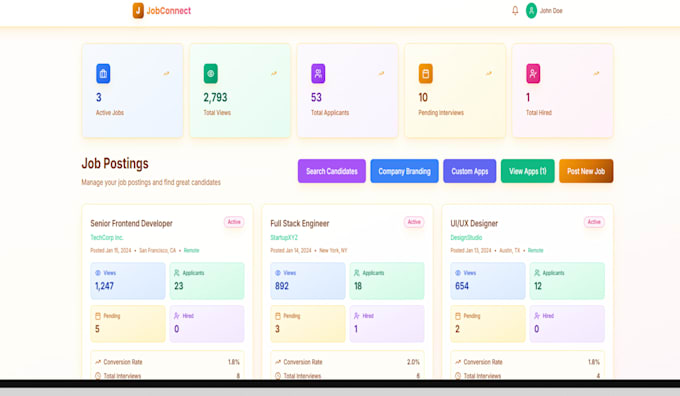Image resolution: width=680 pixels, height=396 pixels.
Task: Click the 53 Total Applicants number
Action: 317,97
